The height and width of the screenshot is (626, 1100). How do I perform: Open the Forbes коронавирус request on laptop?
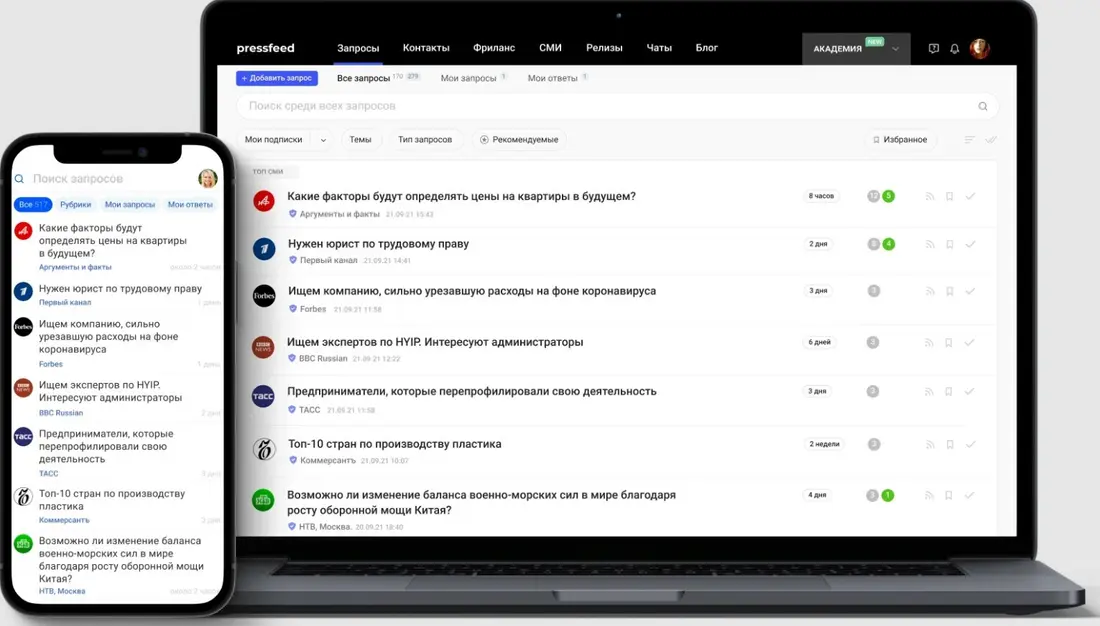pos(472,291)
